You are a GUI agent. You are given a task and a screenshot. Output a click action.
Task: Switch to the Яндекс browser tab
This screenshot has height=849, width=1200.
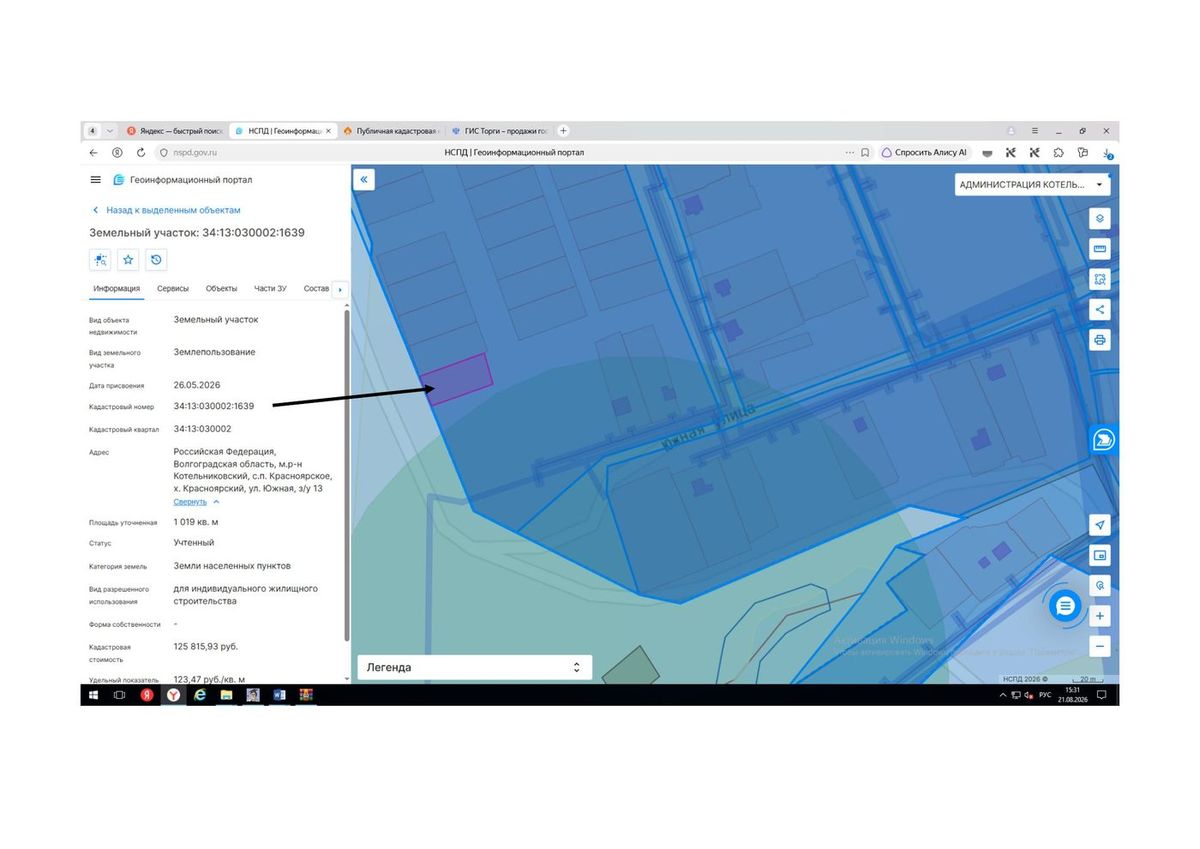[174, 131]
